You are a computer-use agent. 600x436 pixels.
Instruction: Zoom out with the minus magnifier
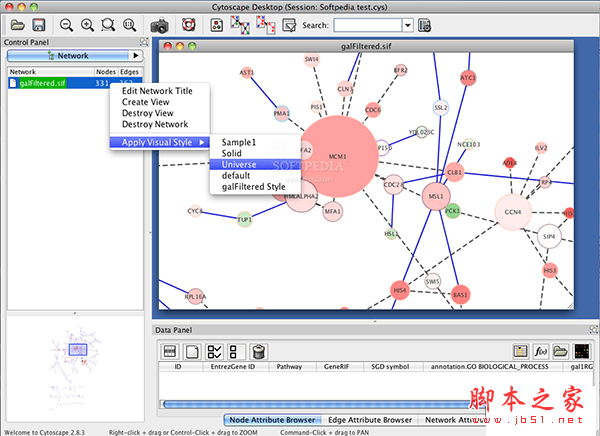pos(67,25)
